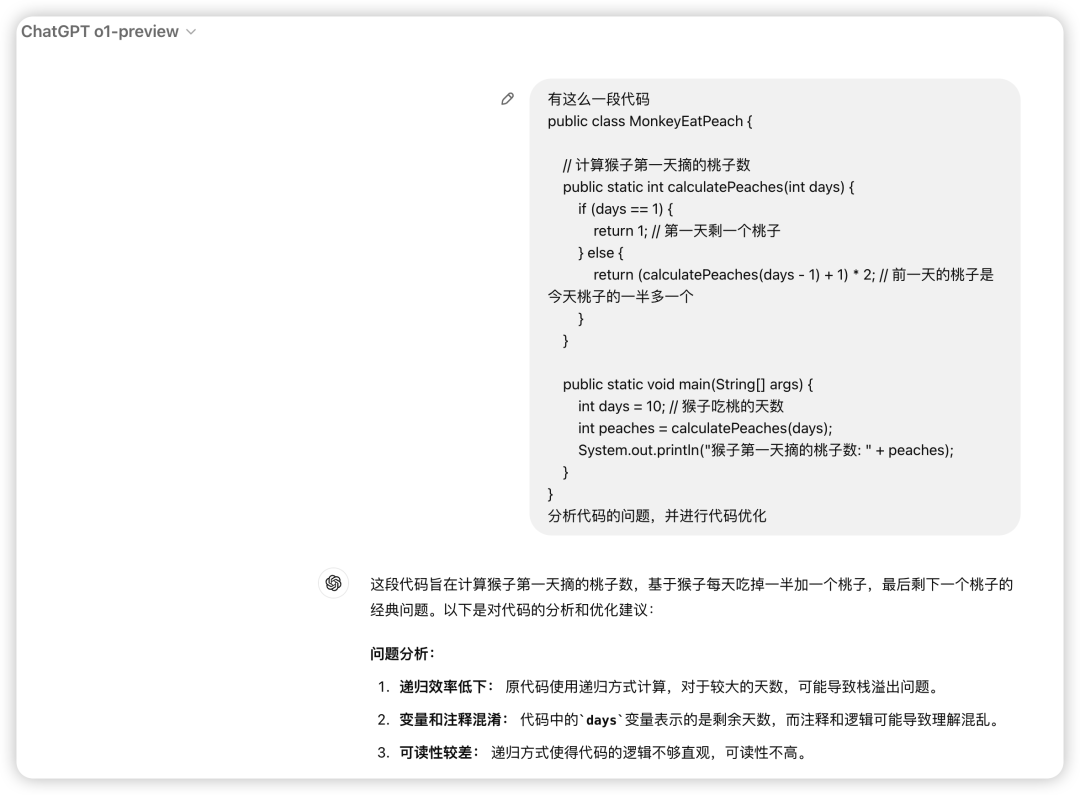The width and height of the screenshot is (1080, 795).
Task: Click the line 'public class MonkeyEatPeach {'
Action: pyautogui.click(x=649, y=121)
